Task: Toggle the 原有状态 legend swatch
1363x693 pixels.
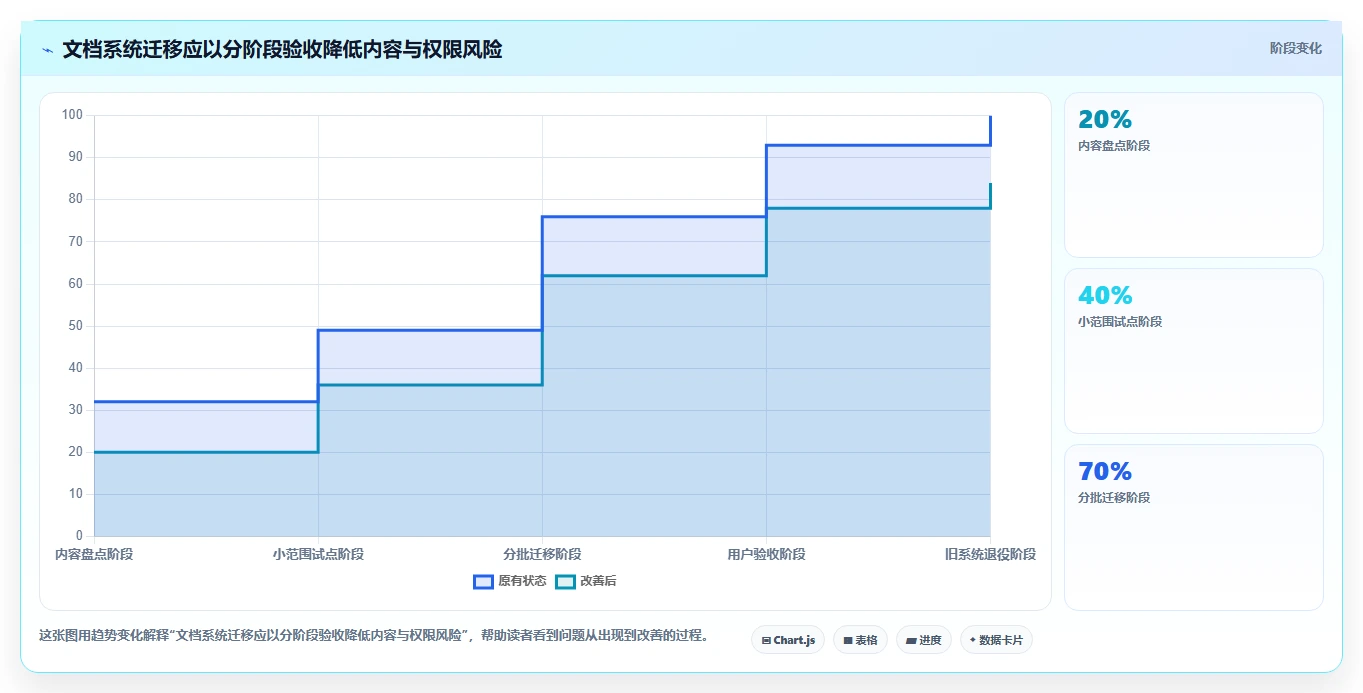Action: tap(483, 581)
